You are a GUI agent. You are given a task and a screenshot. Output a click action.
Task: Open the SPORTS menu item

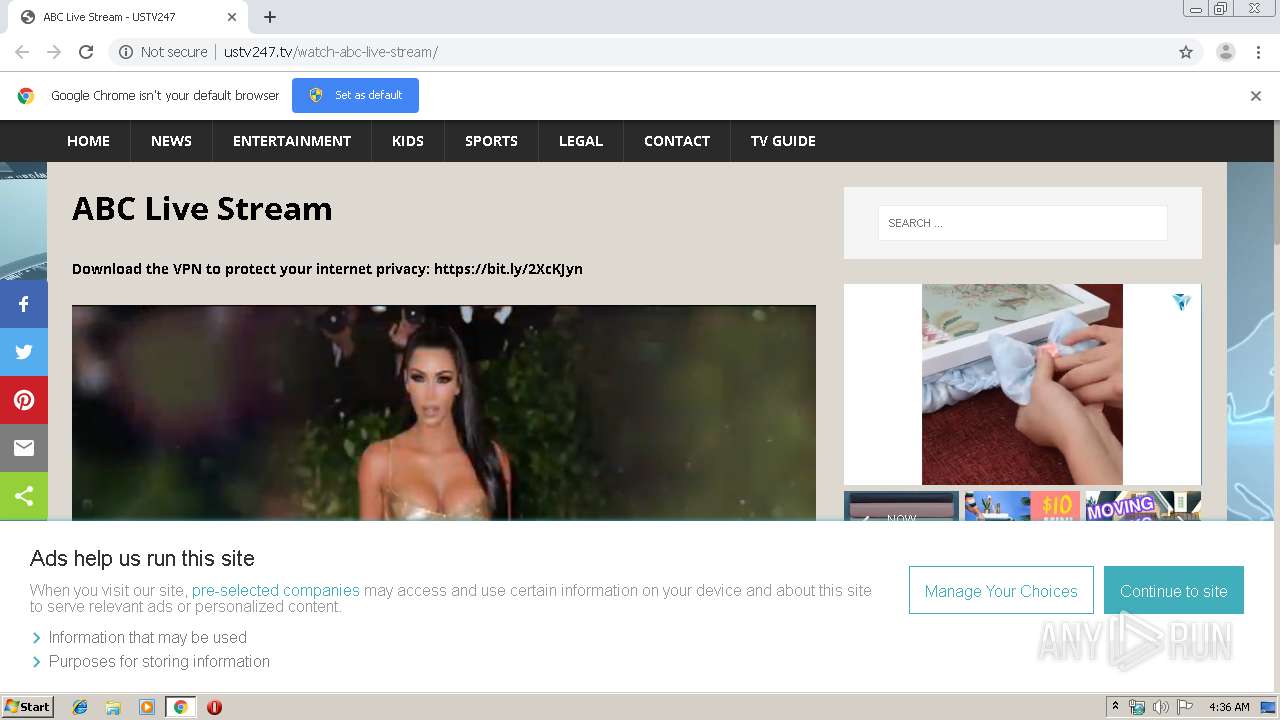[491, 141]
